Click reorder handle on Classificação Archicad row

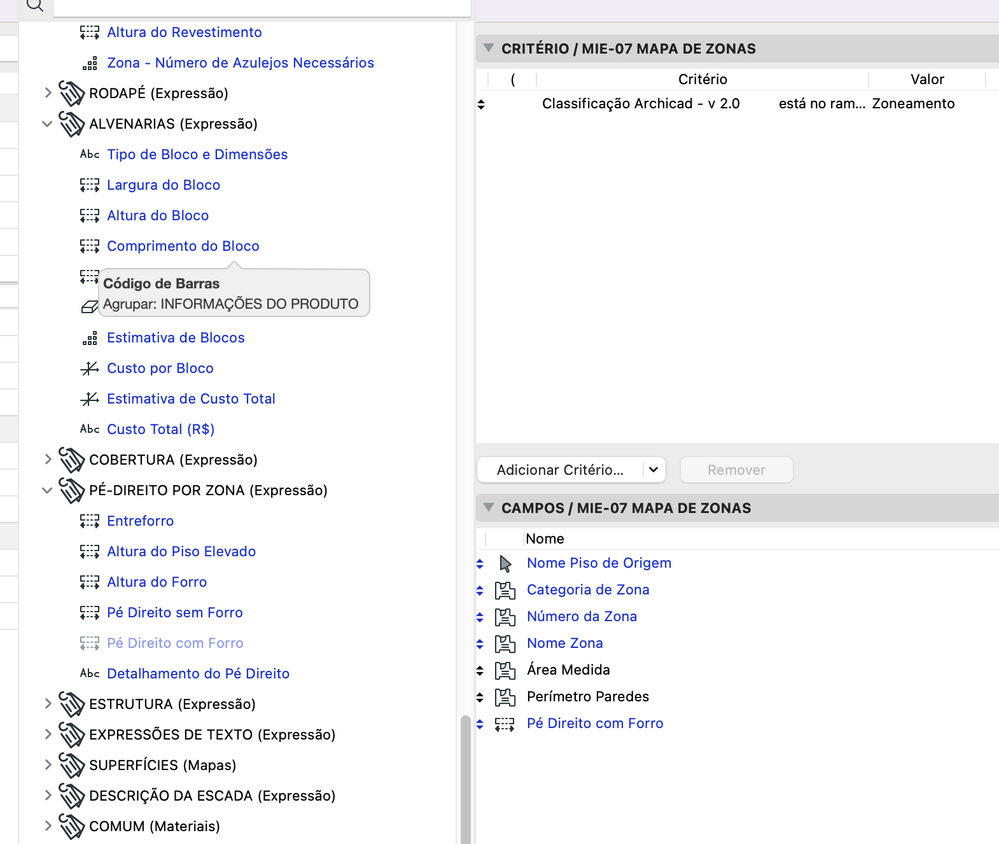(x=481, y=104)
